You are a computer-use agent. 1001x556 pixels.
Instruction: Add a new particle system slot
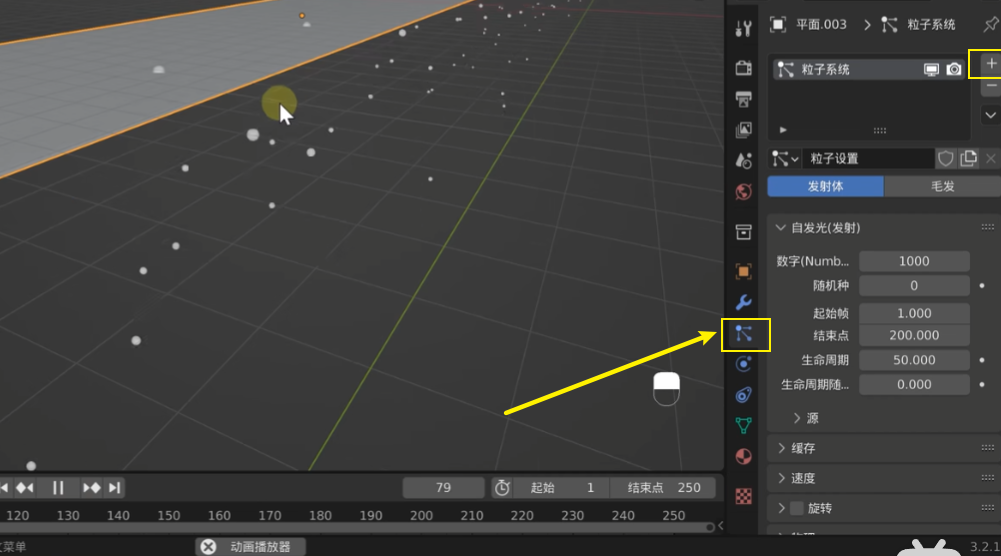click(x=991, y=63)
